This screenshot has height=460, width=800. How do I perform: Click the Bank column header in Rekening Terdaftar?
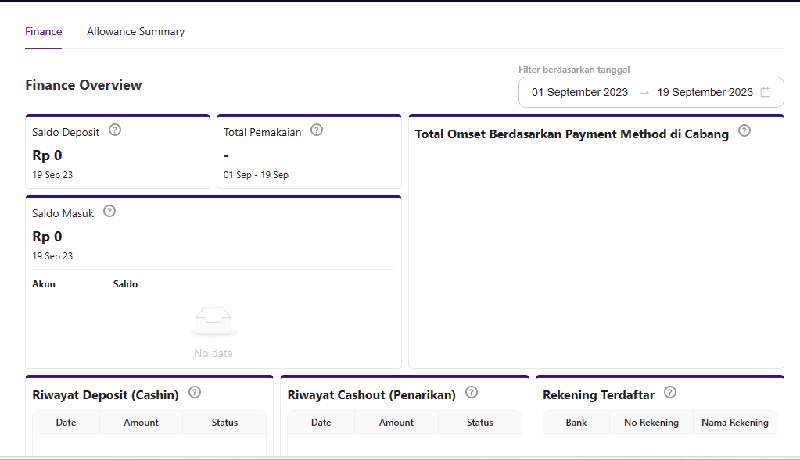(576, 423)
